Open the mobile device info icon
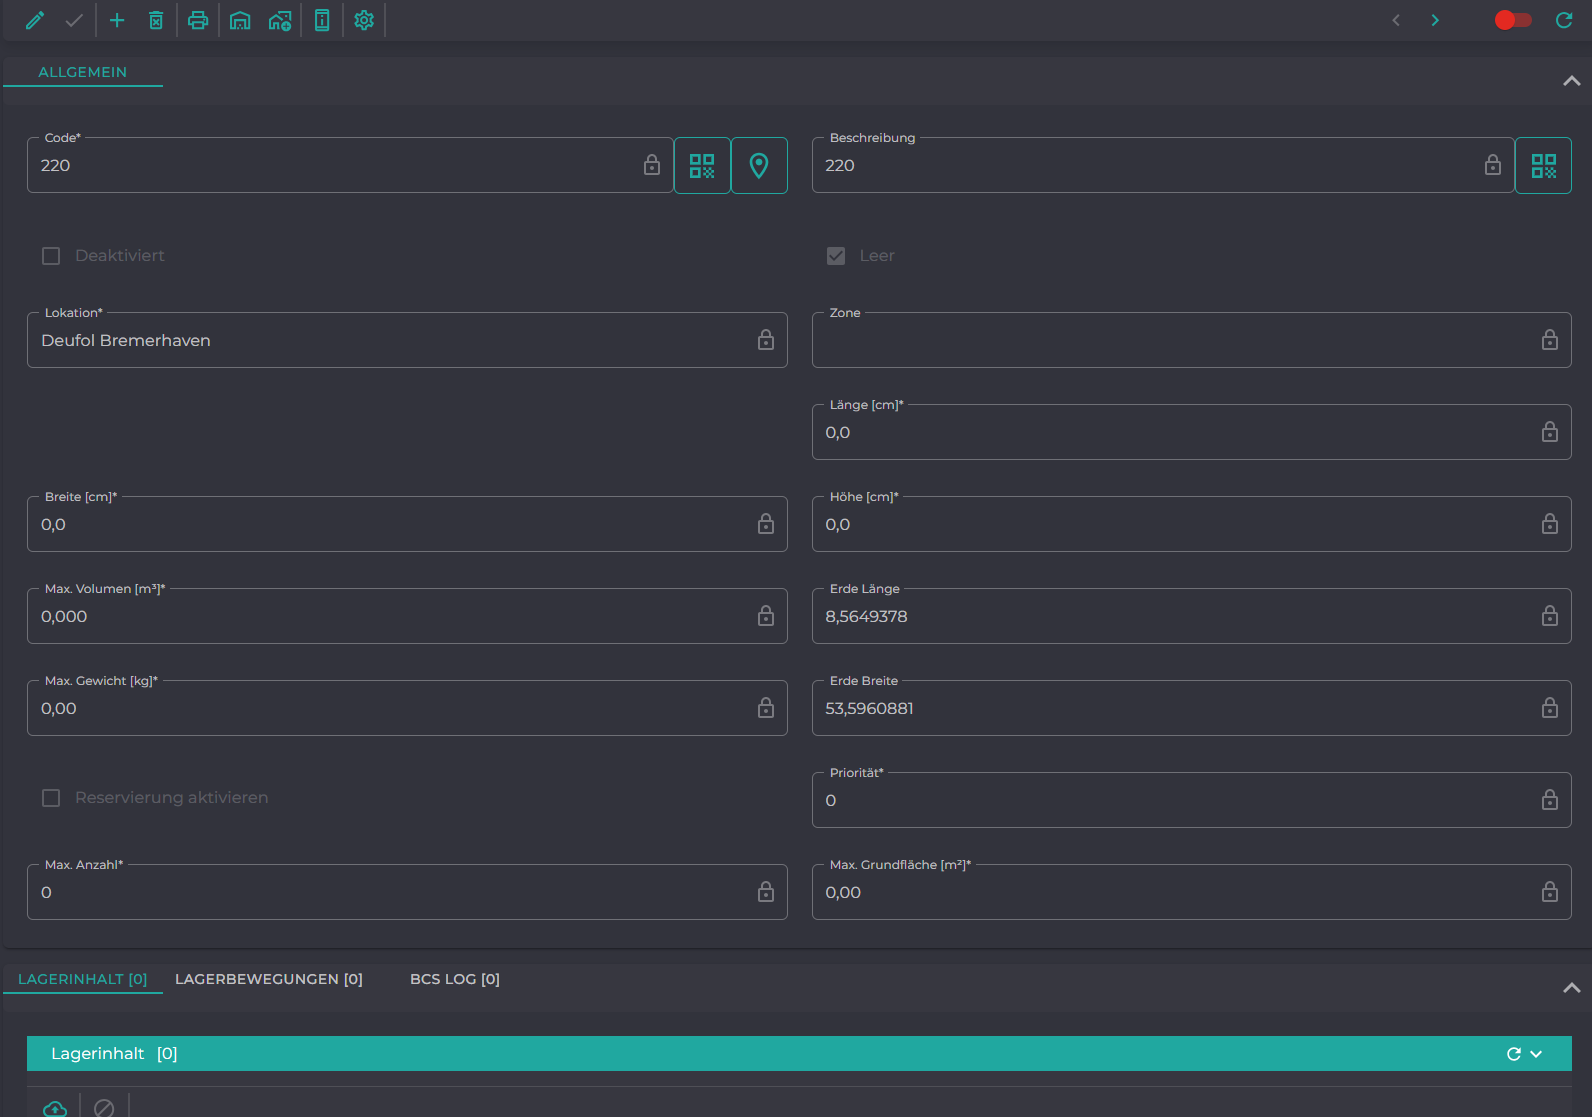This screenshot has width=1592, height=1117. pyautogui.click(x=322, y=20)
